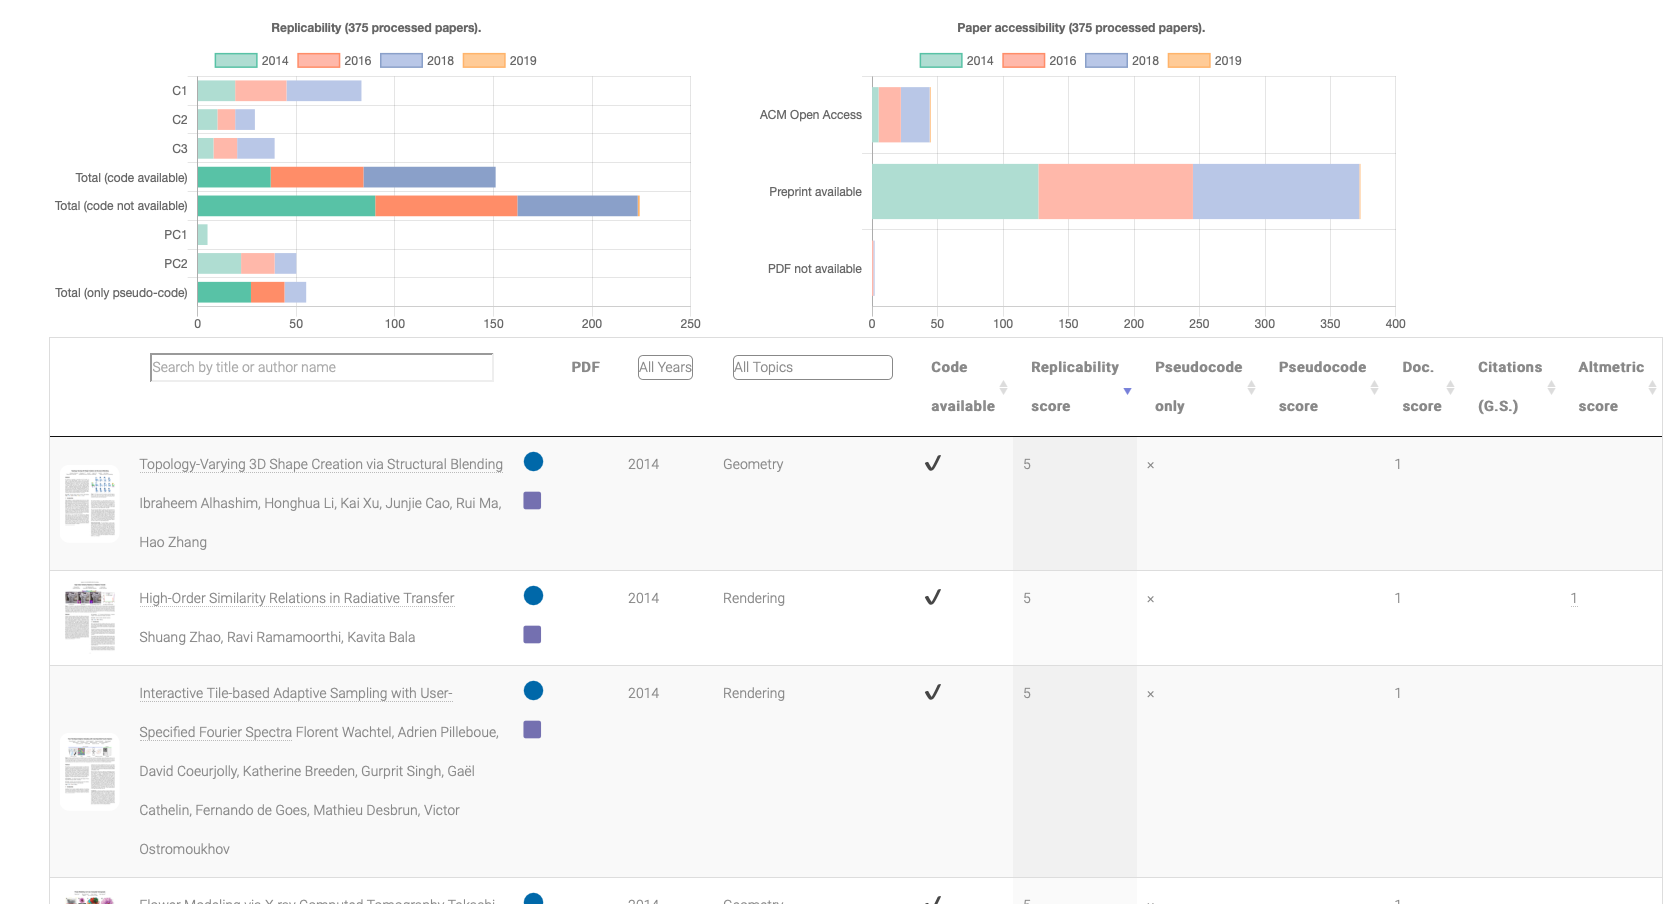
Task: Click the Citations (G.S.) column header
Action: 1510,387
